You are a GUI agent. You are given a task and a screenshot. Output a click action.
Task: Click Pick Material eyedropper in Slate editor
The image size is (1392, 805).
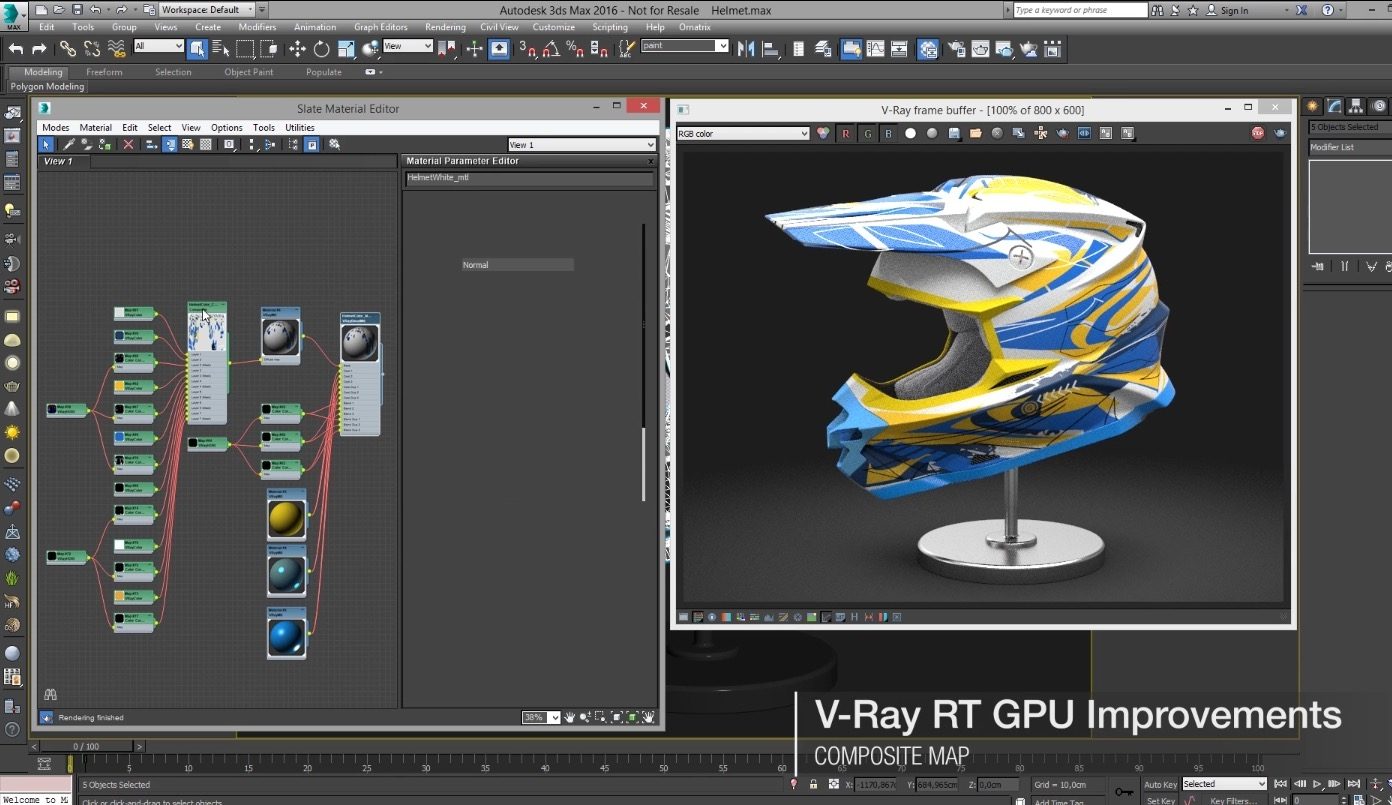(x=69, y=144)
